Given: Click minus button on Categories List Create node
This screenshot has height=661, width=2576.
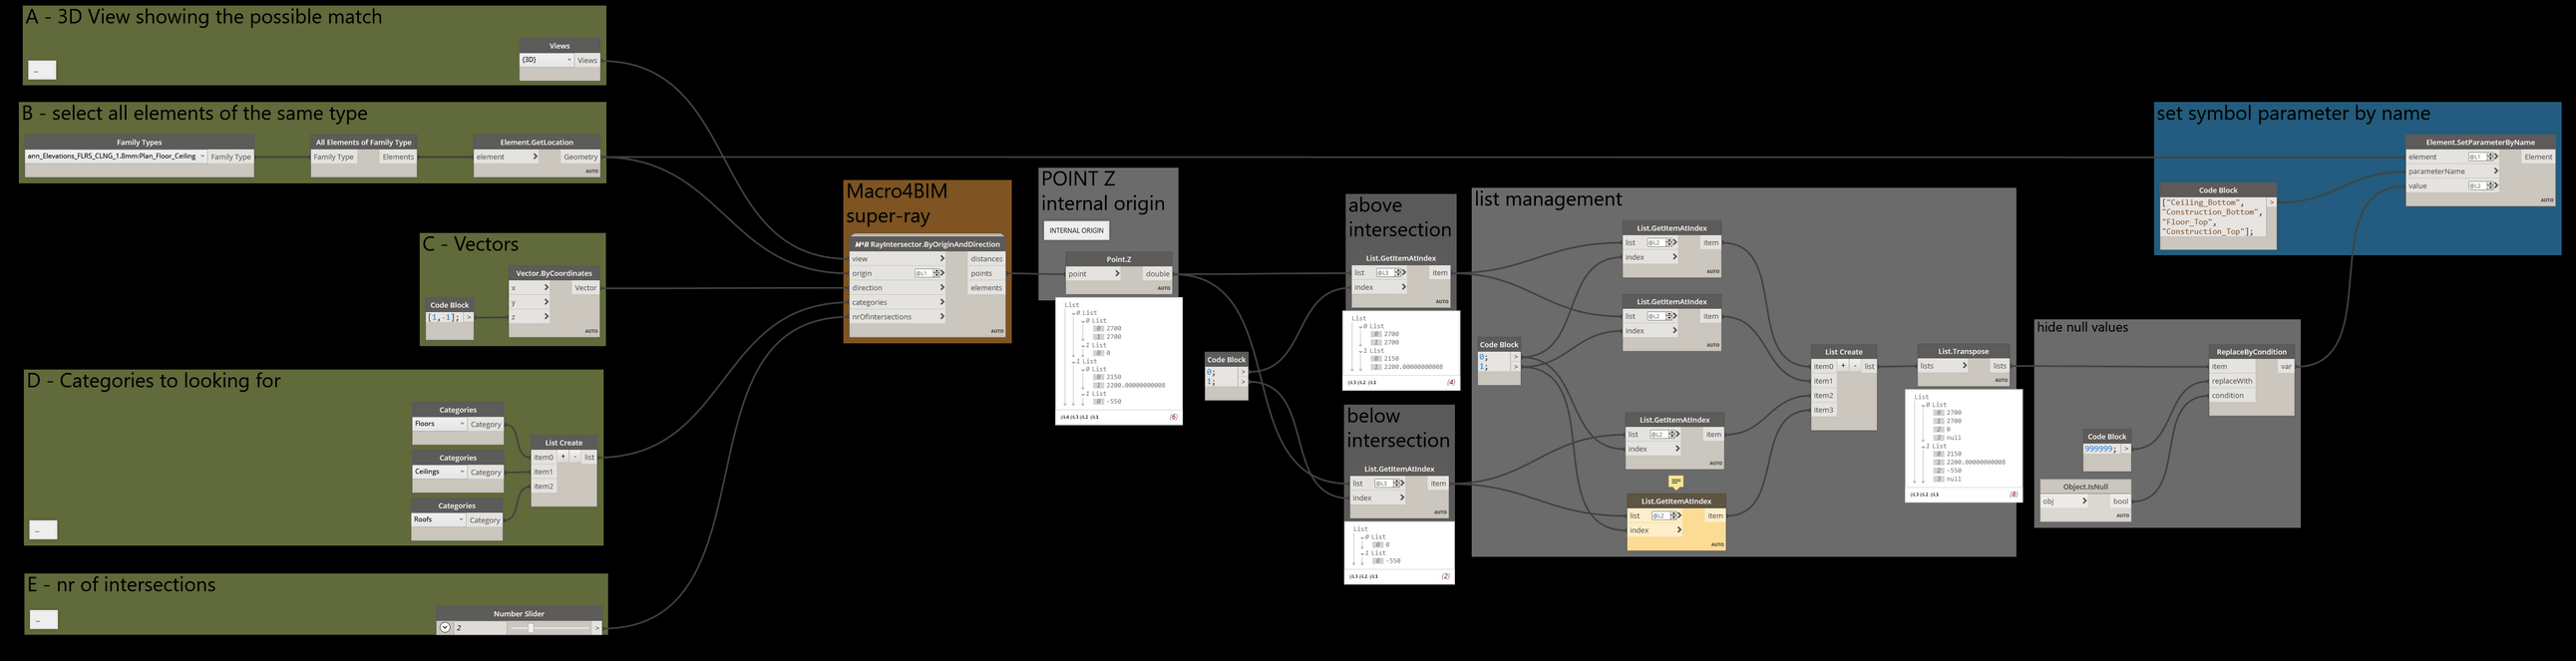Looking at the screenshot, I should (x=575, y=457).
